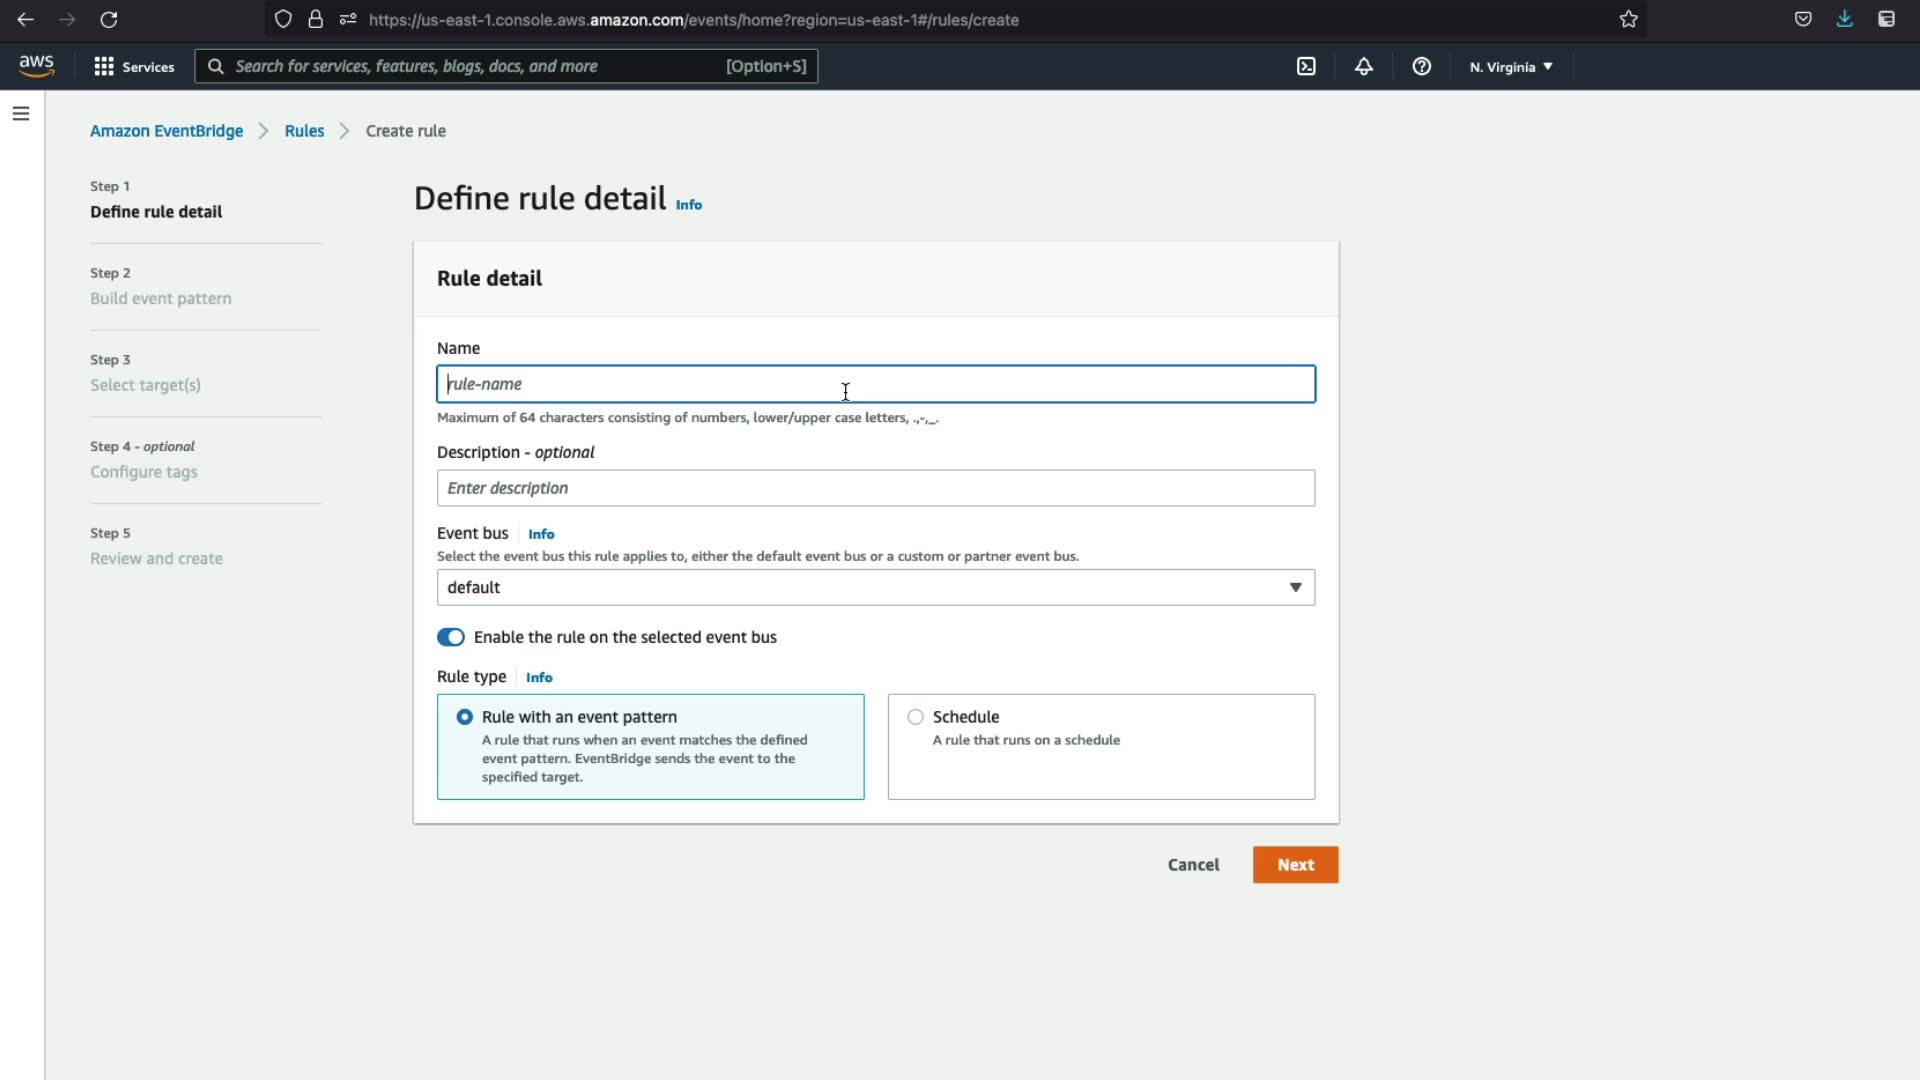1920x1080 pixels.
Task: Open the N. Virginia region dropdown
Action: coord(1510,67)
